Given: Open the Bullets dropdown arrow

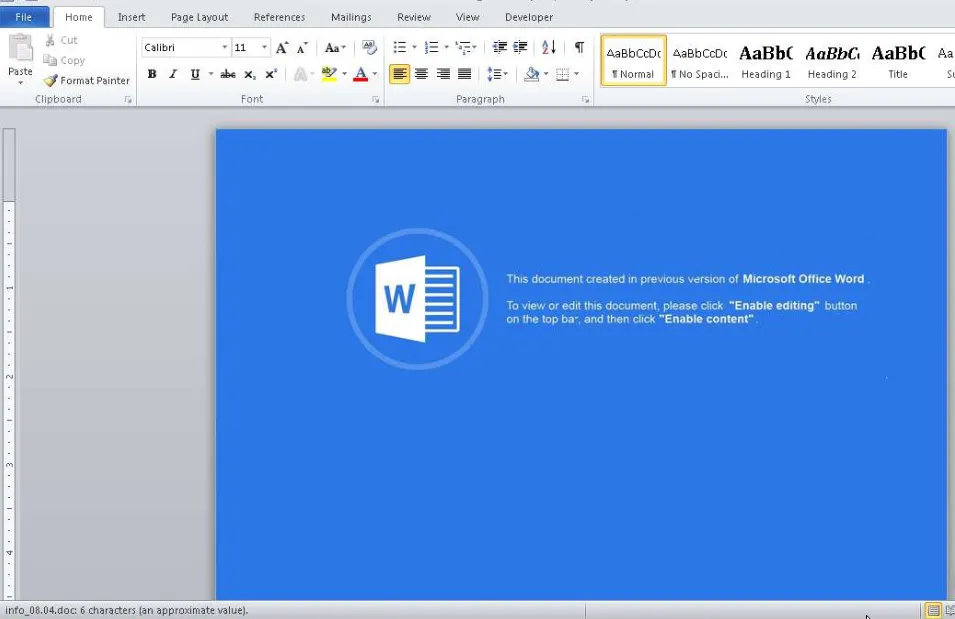Looking at the screenshot, I should 414,48.
